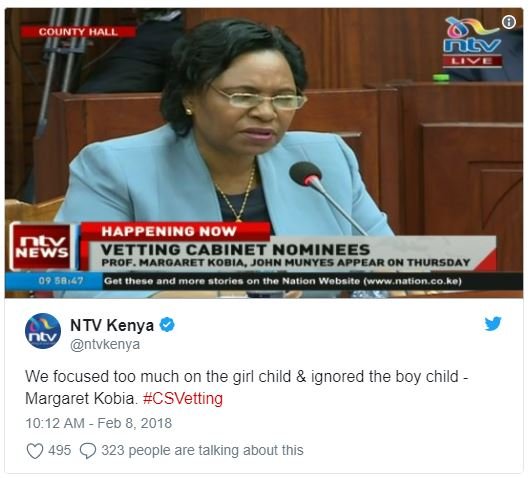Open replies via the speech bubble icon

(88, 451)
